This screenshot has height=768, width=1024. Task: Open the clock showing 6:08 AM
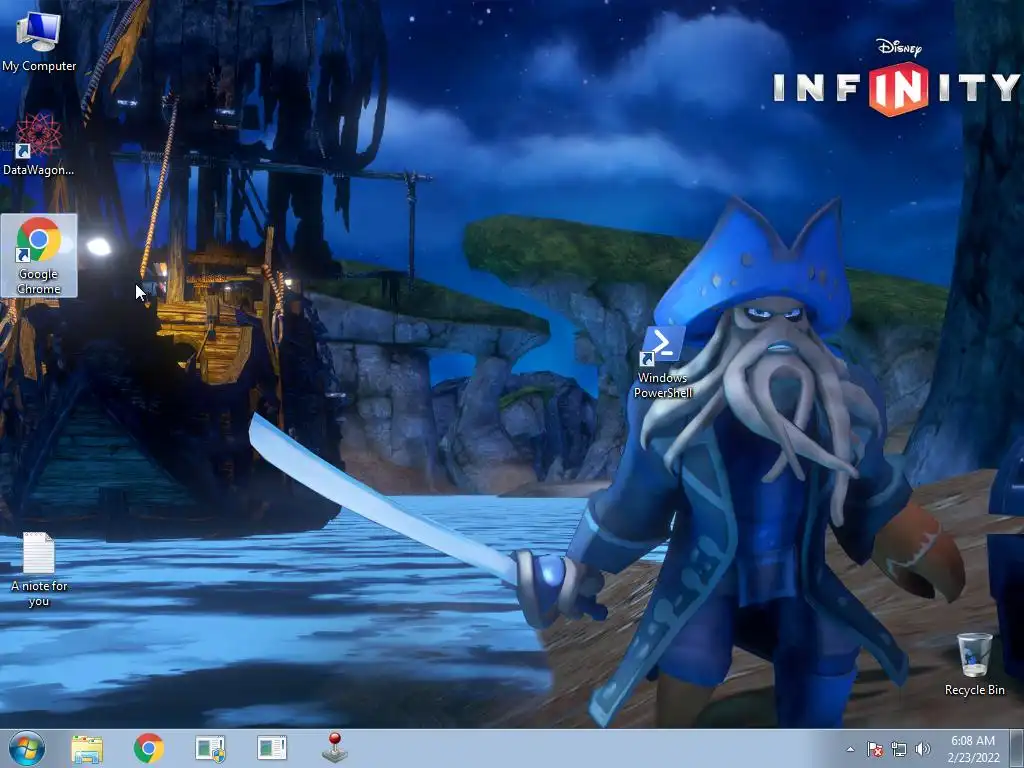click(x=973, y=749)
